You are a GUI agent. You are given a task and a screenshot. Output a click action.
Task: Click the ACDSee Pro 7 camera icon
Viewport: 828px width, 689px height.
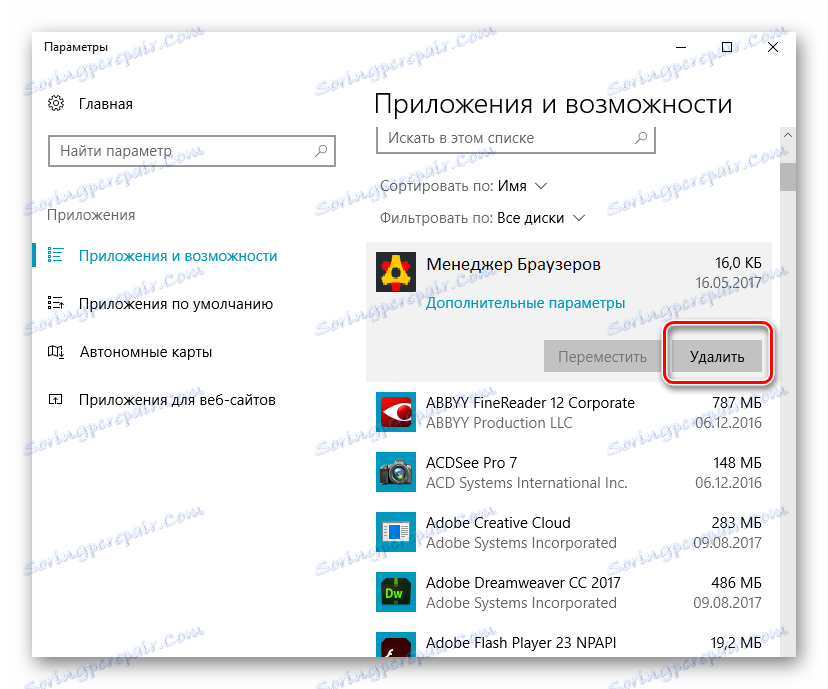396,472
